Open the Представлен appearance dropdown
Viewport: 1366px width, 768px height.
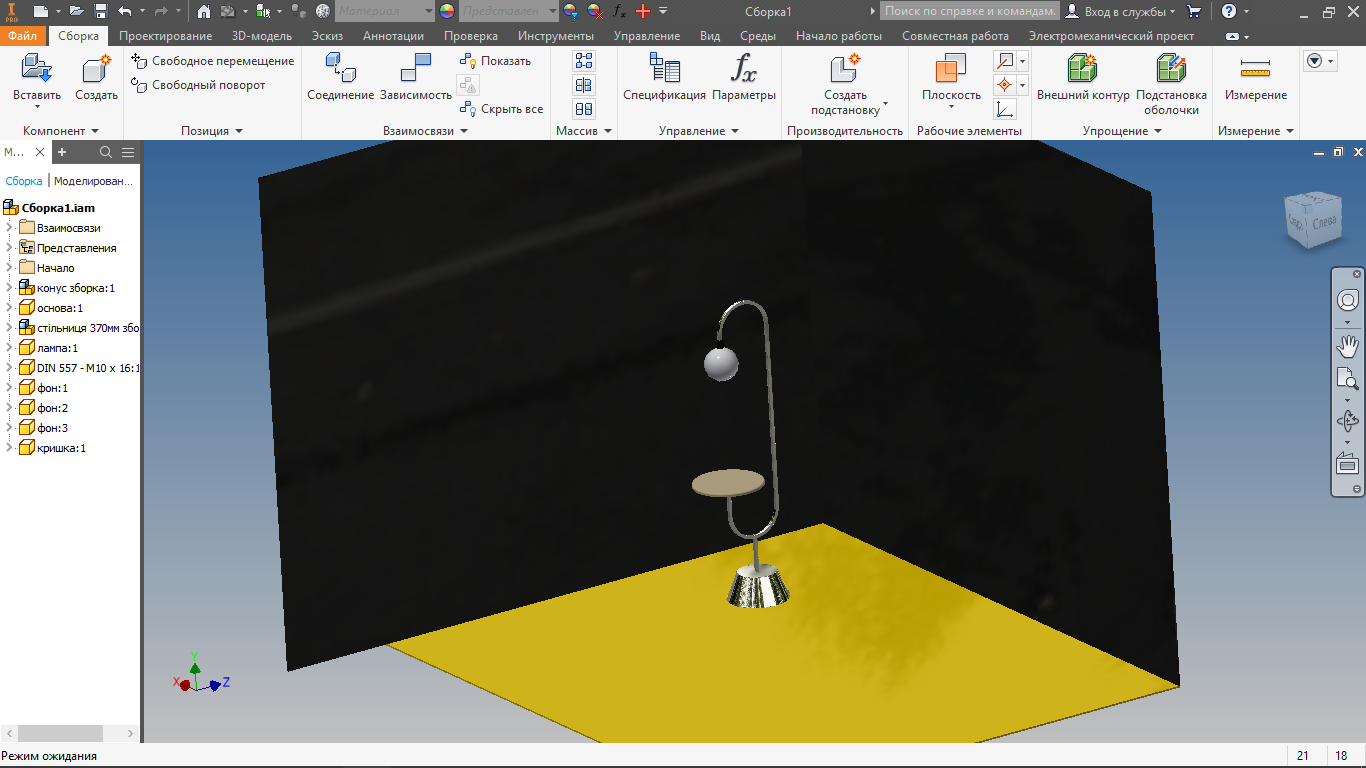(509, 12)
